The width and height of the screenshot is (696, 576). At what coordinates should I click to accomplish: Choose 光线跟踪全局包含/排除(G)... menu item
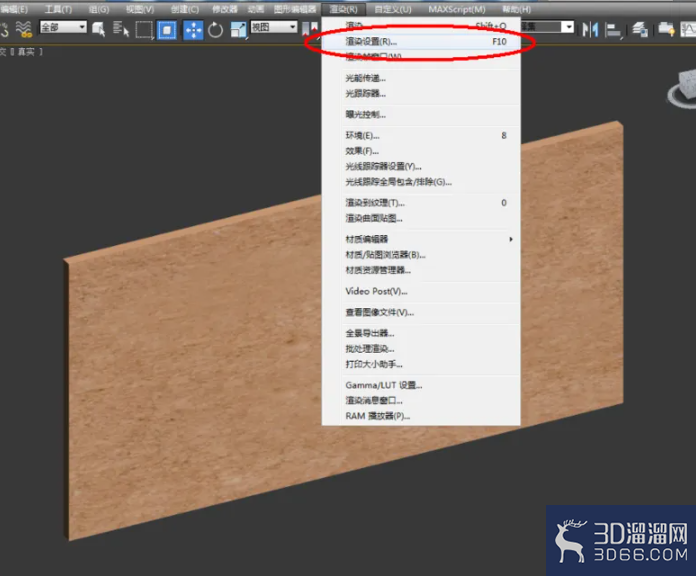tap(421, 182)
